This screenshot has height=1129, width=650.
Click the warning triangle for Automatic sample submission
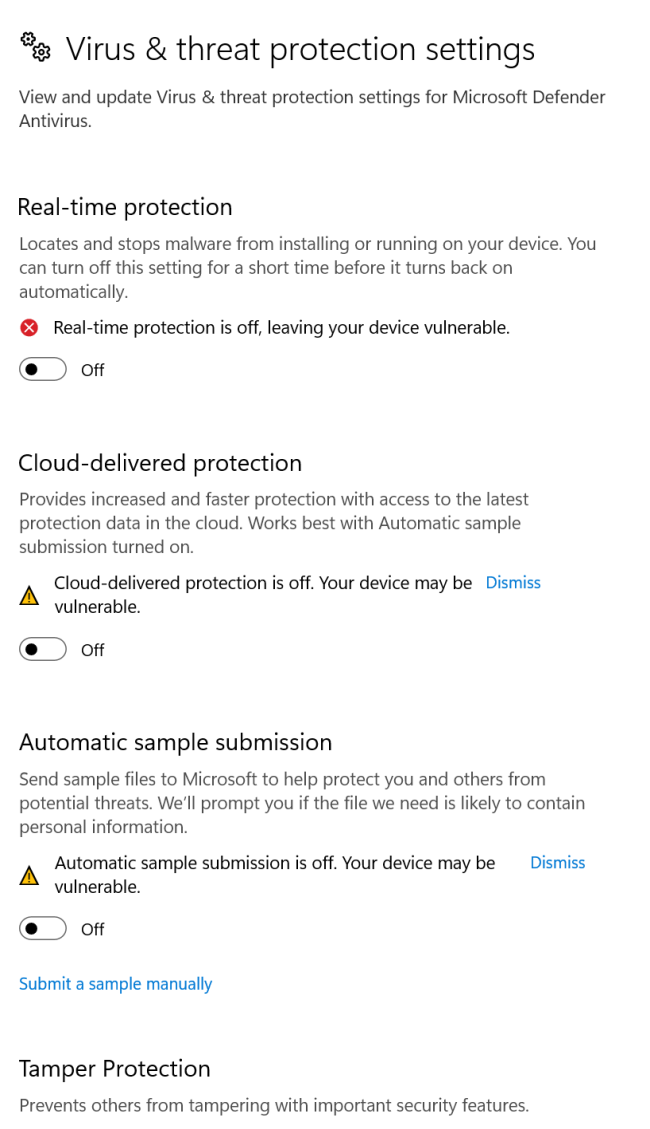click(30, 875)
